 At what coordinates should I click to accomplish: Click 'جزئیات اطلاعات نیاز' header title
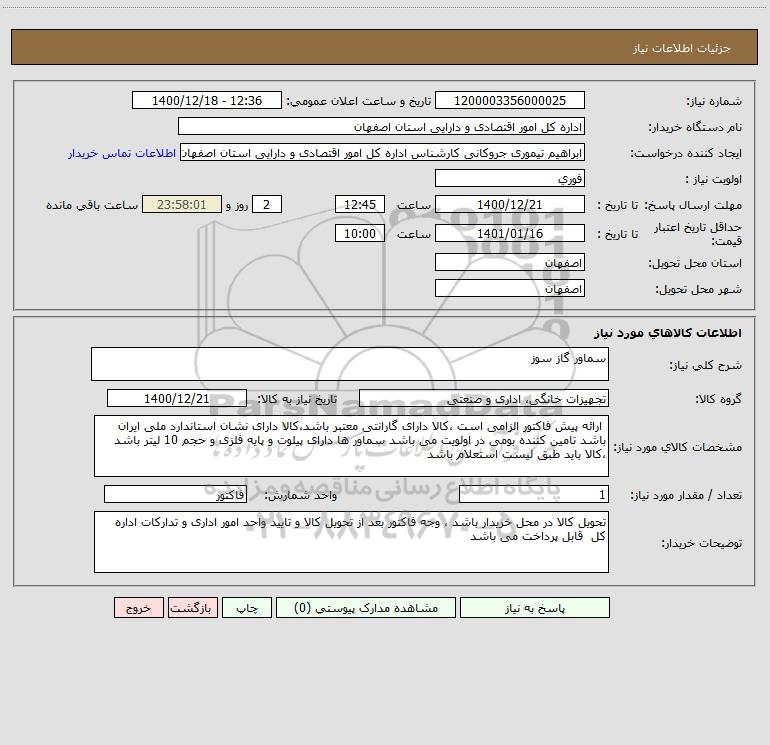(682, 48)
